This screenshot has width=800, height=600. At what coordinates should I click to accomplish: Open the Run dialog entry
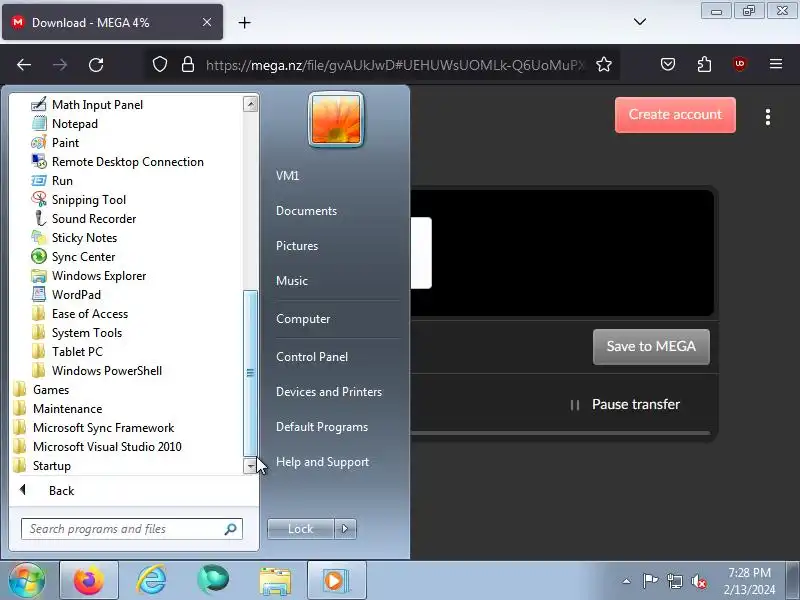pos(62,181)
